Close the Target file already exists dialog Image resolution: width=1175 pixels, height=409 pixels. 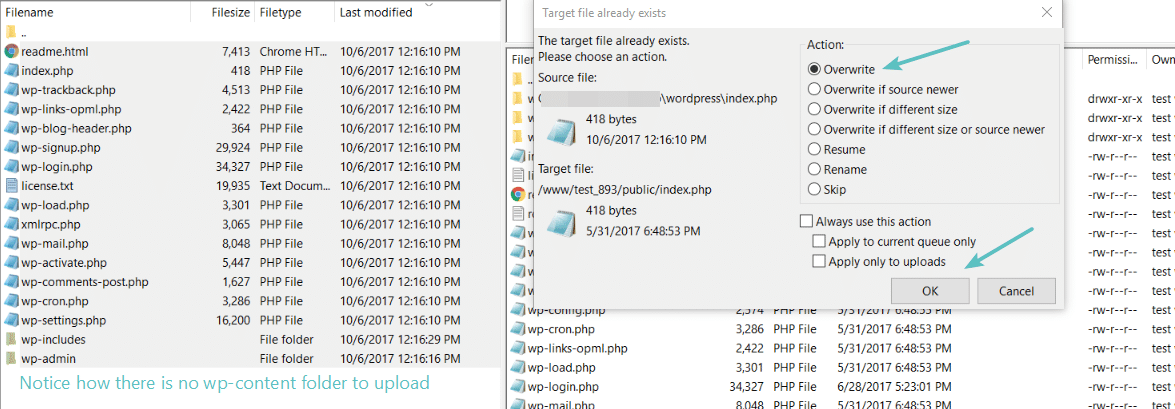pyautogui.click(x=1046, y=13)
